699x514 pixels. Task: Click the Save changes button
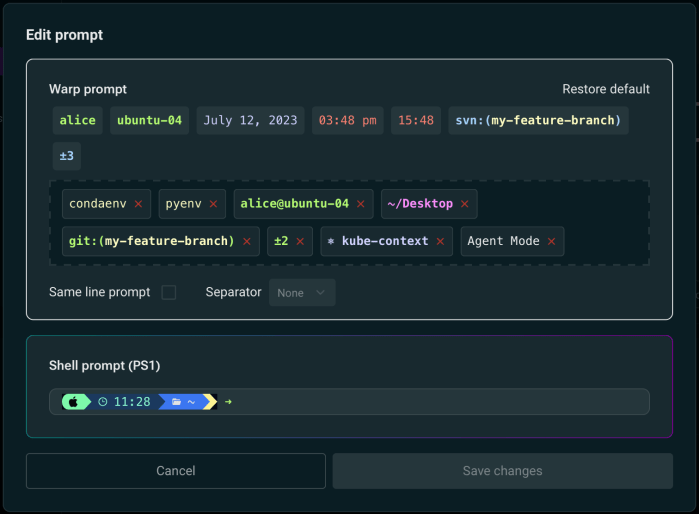coord(502,471)
